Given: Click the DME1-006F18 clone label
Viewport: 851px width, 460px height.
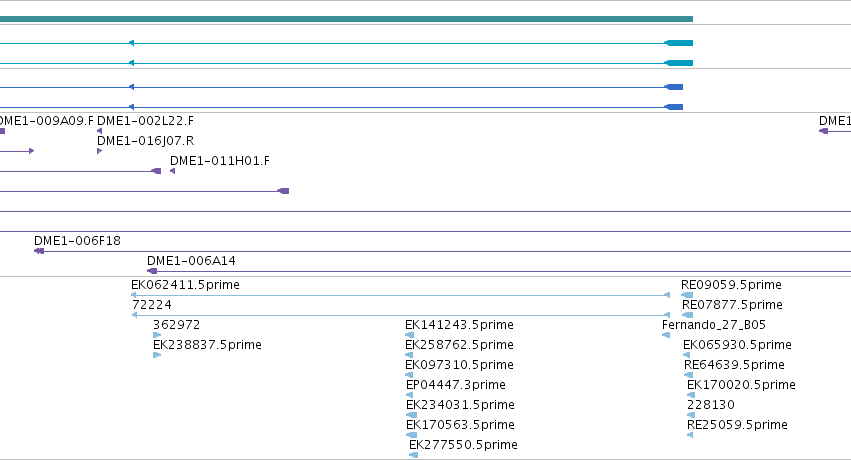Looking at the screenshot, I should tap(77, 240).
